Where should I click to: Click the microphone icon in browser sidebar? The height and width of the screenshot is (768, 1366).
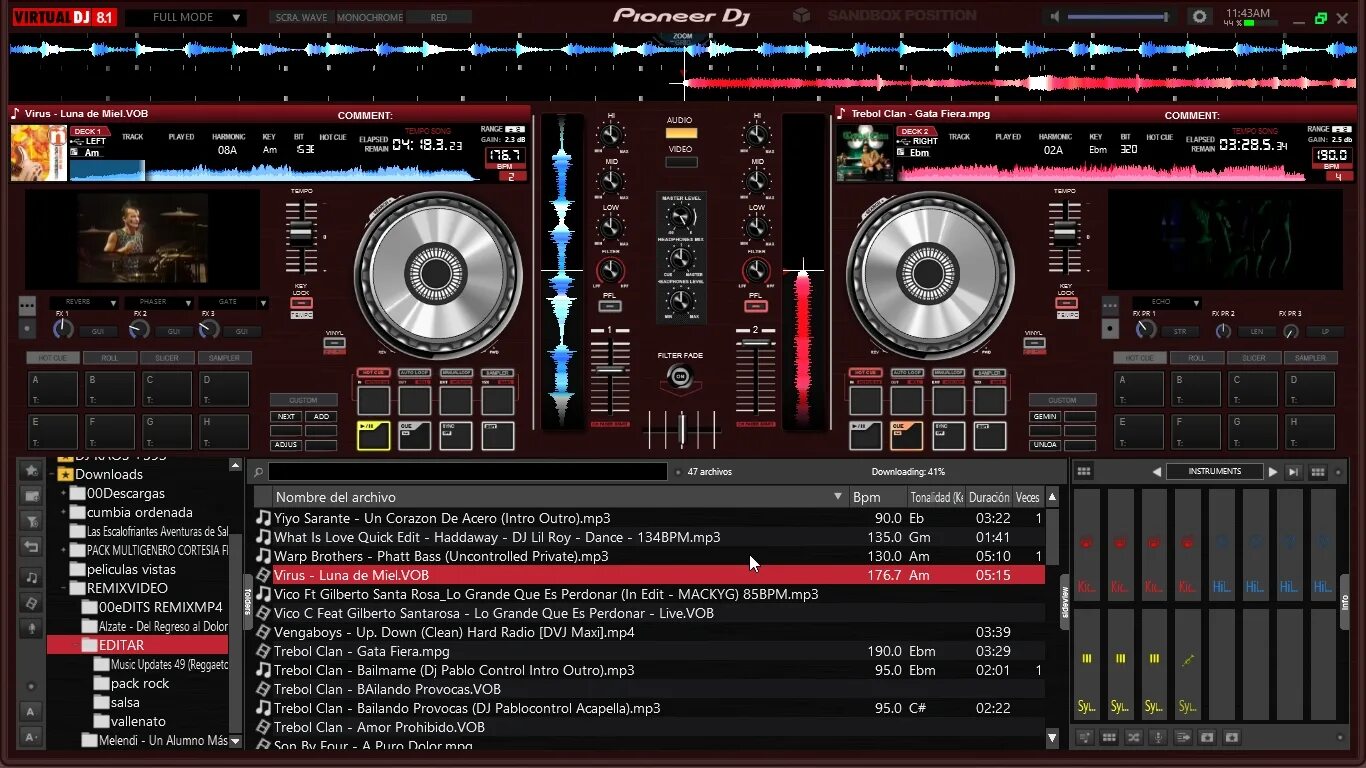coord(31,628)
